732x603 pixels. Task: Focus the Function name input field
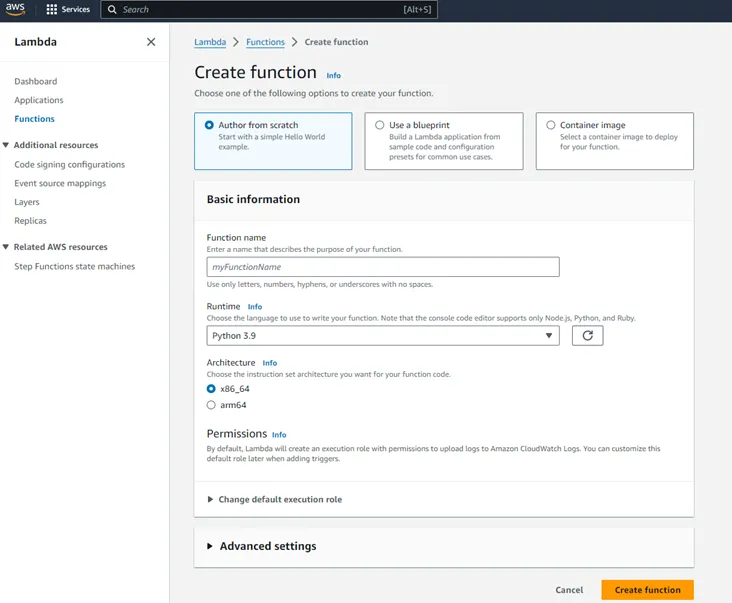tap(383, 267)
